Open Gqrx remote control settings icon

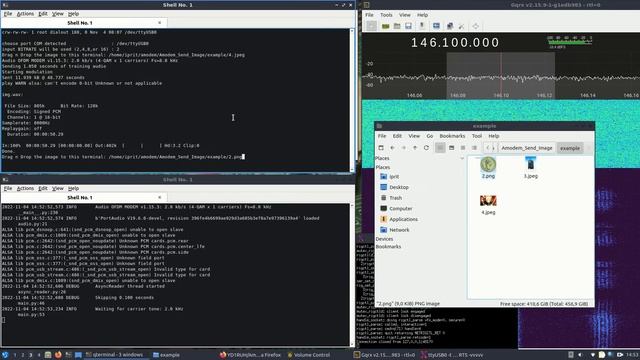(x=450, y=26)
